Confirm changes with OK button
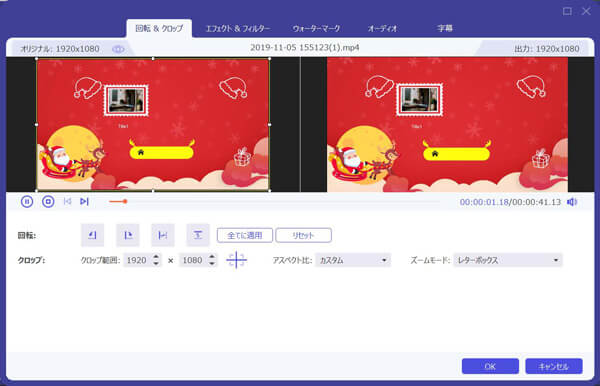 pyautogui.click(x=490, y=366)
